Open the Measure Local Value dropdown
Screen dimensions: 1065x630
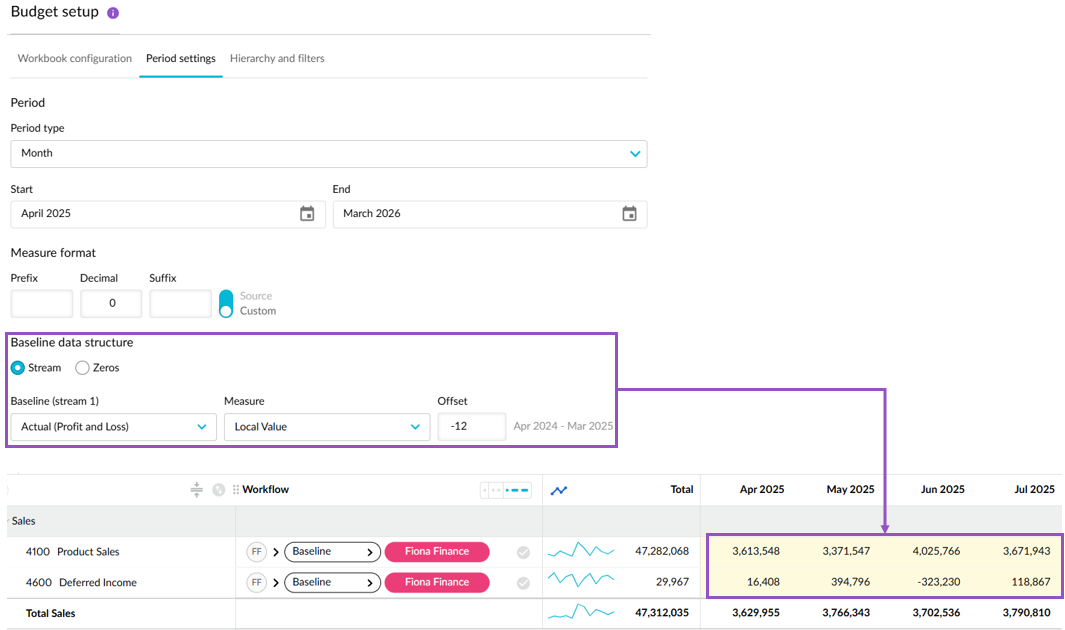326,427
